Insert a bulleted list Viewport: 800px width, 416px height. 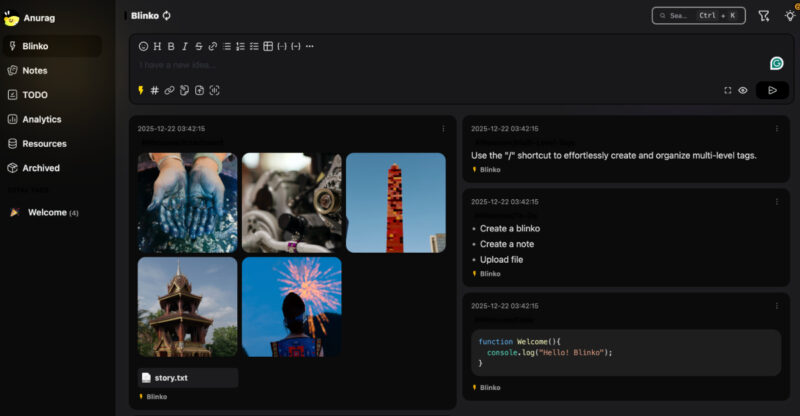point(227,46)
